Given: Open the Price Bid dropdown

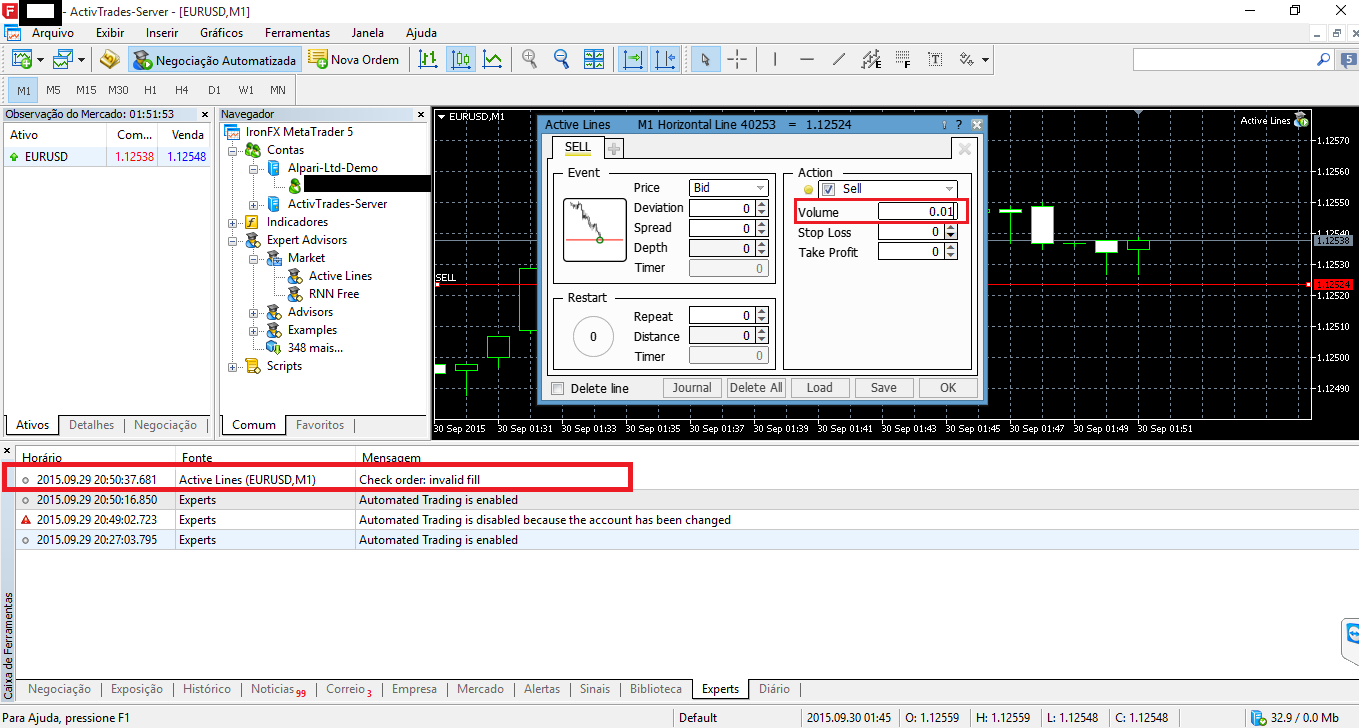Looking at the screenshot, I should point(760,188).
